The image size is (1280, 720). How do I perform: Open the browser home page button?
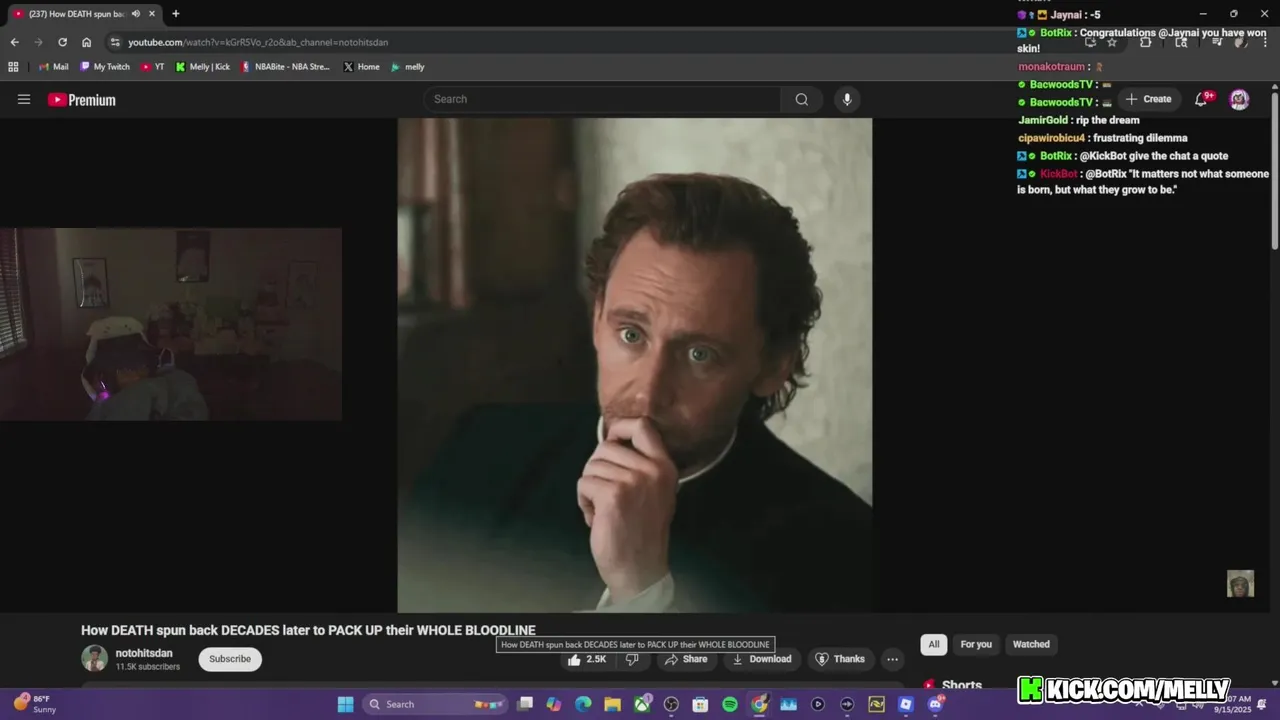pyautogui.click(x=87, y=42)
